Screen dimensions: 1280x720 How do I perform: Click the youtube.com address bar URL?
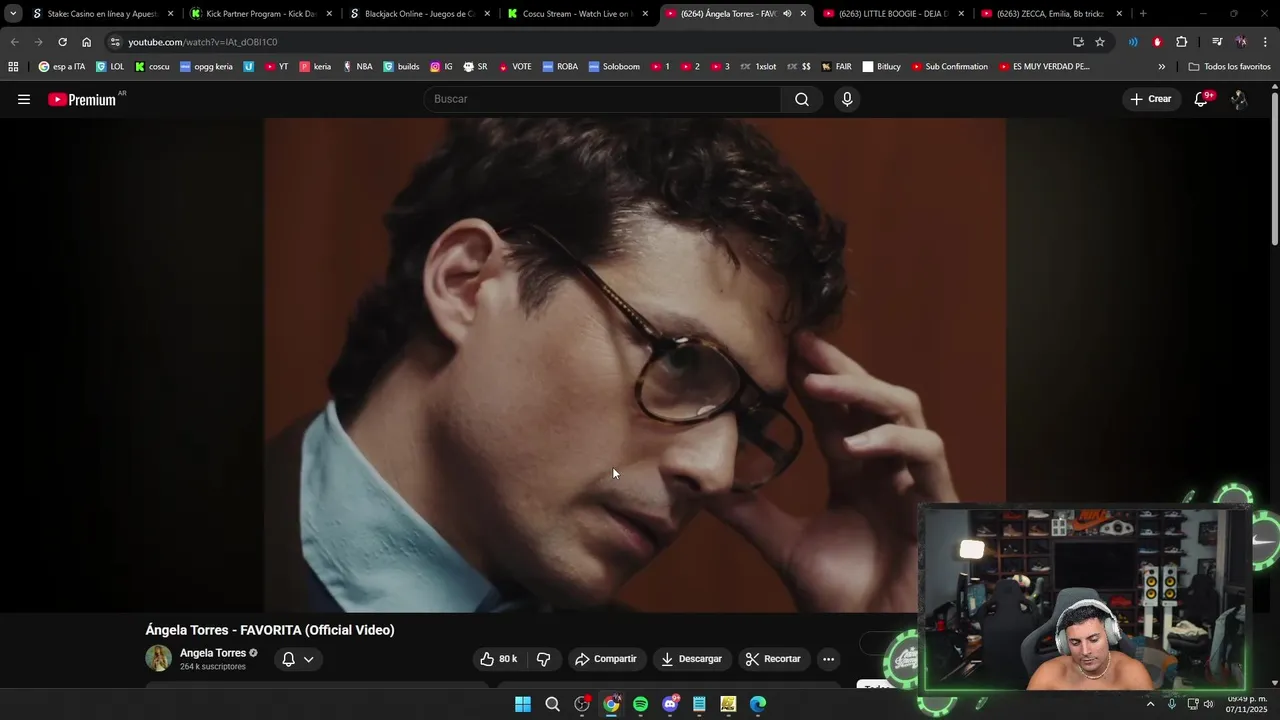[202, 42]
